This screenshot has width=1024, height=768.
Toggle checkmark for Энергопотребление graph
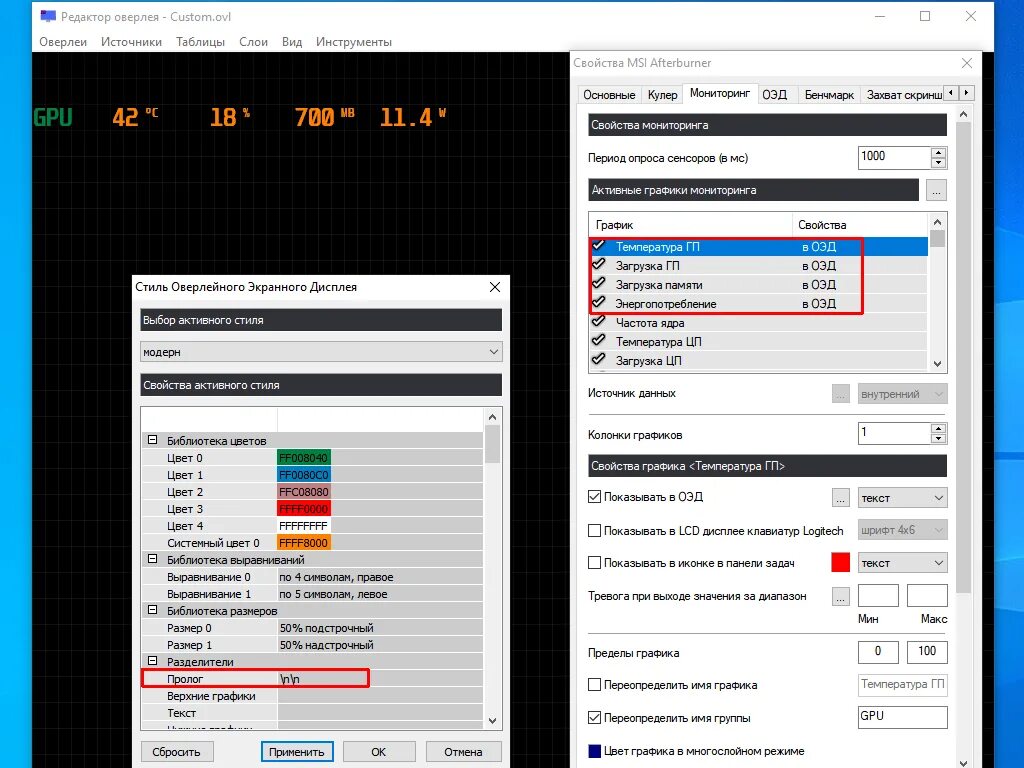coord(598,303)
